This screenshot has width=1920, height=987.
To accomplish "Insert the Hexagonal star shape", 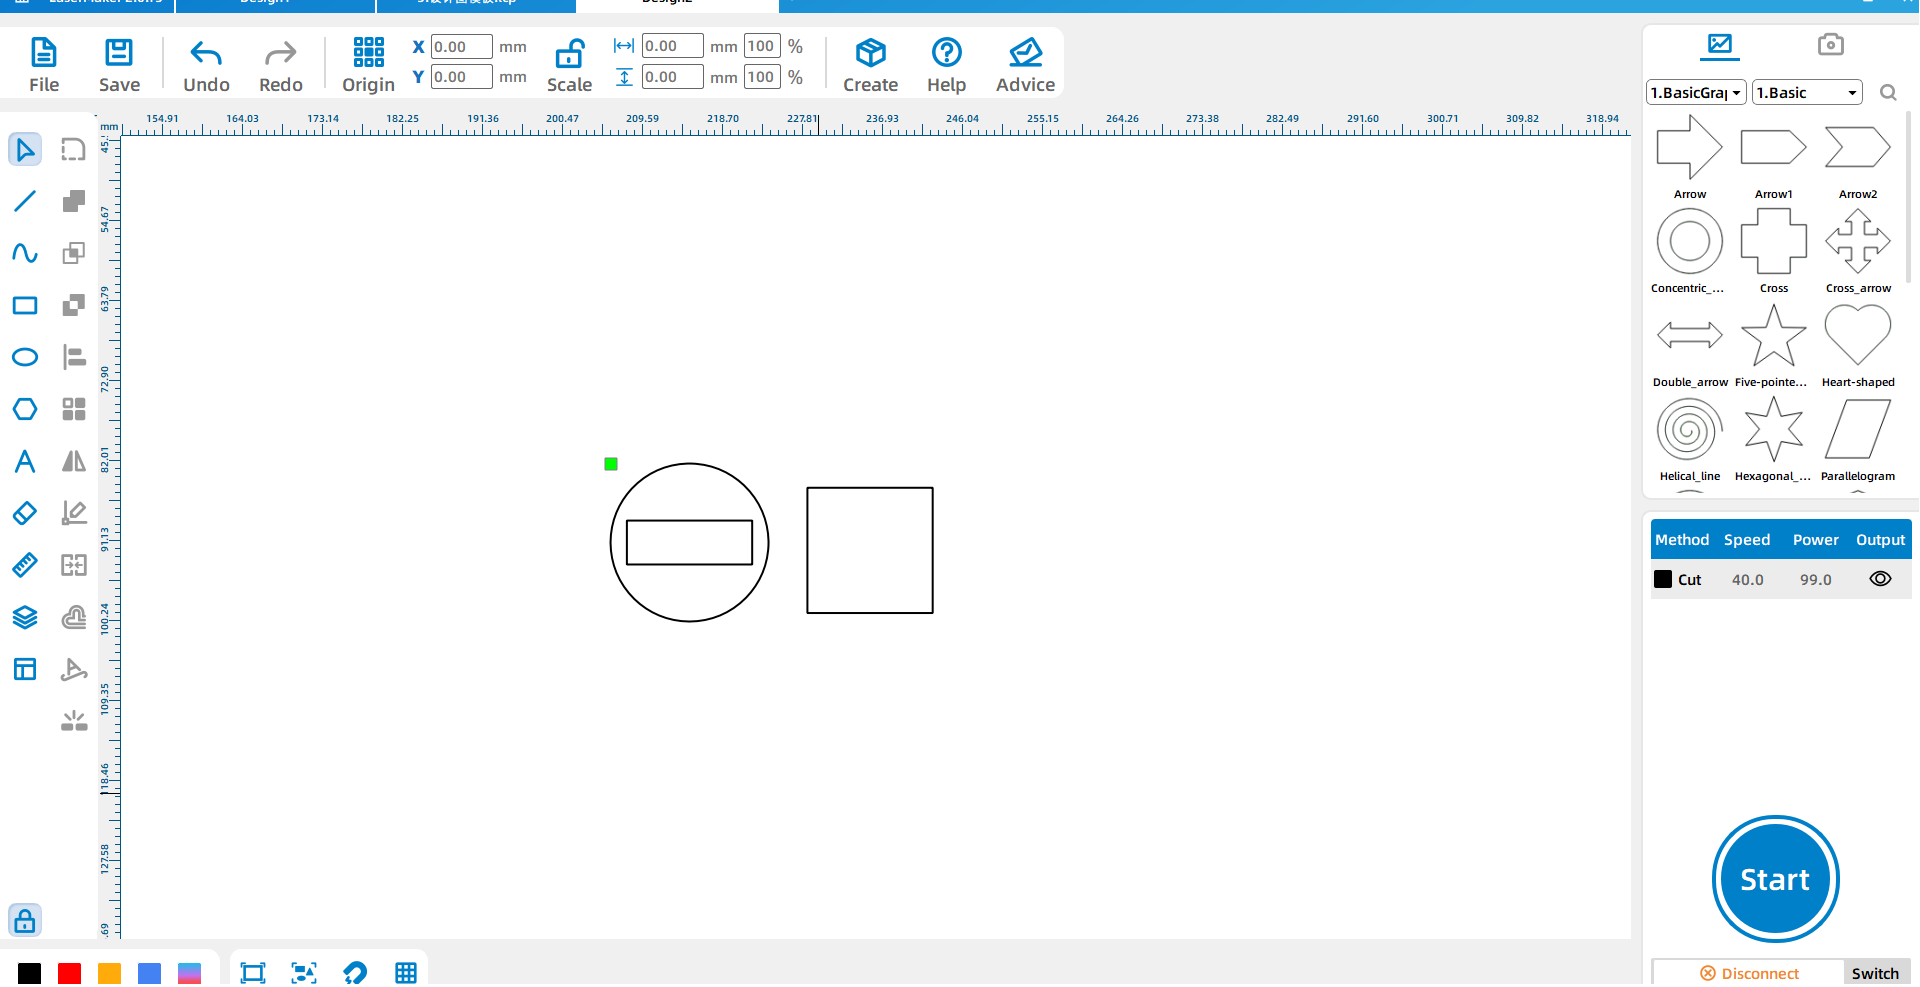I will coord(1773,429).
